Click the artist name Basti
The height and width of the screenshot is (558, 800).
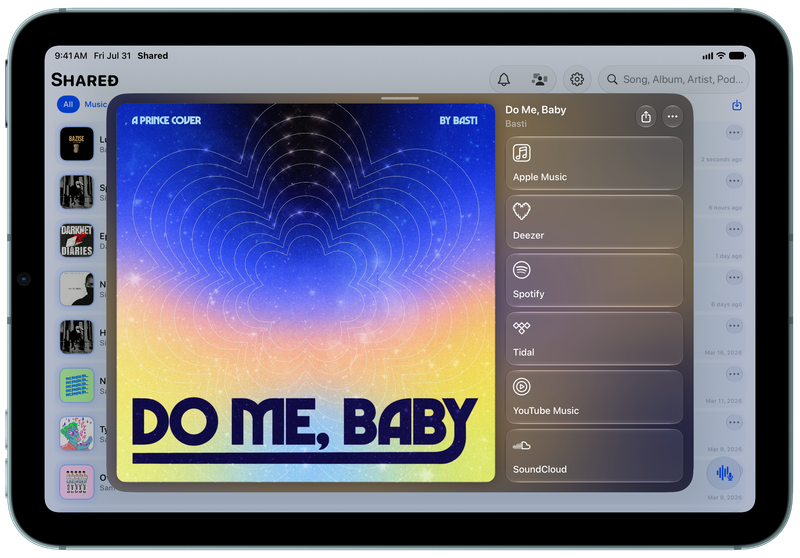[x=516, y=123]
